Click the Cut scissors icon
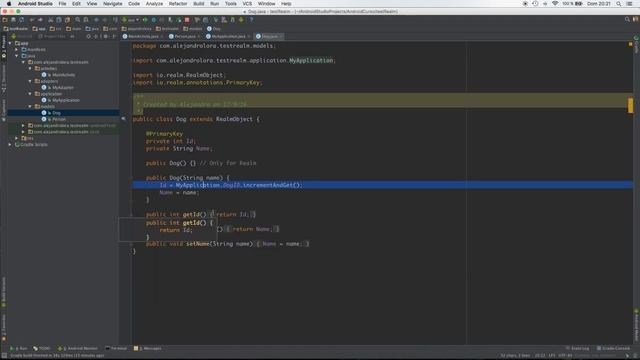This screenshot has height=360, width=640. coord(50,20)
